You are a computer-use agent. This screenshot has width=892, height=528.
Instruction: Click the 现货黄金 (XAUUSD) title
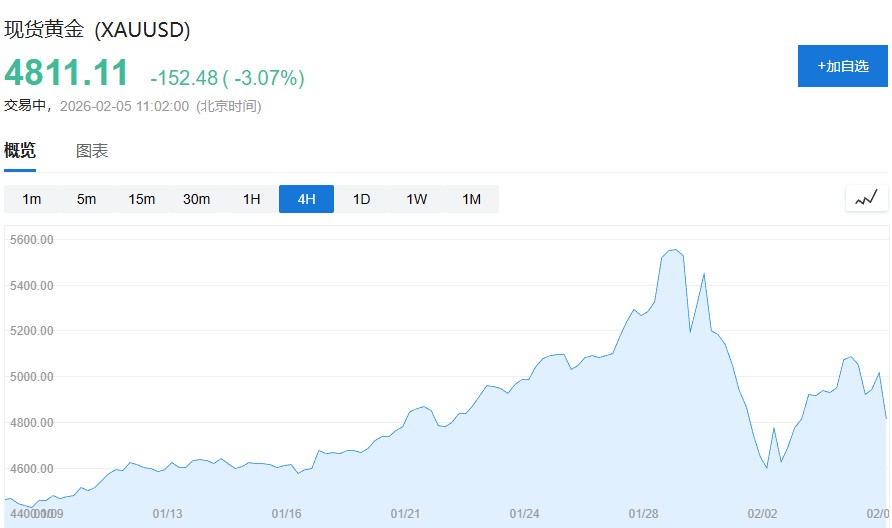point(98,30)
